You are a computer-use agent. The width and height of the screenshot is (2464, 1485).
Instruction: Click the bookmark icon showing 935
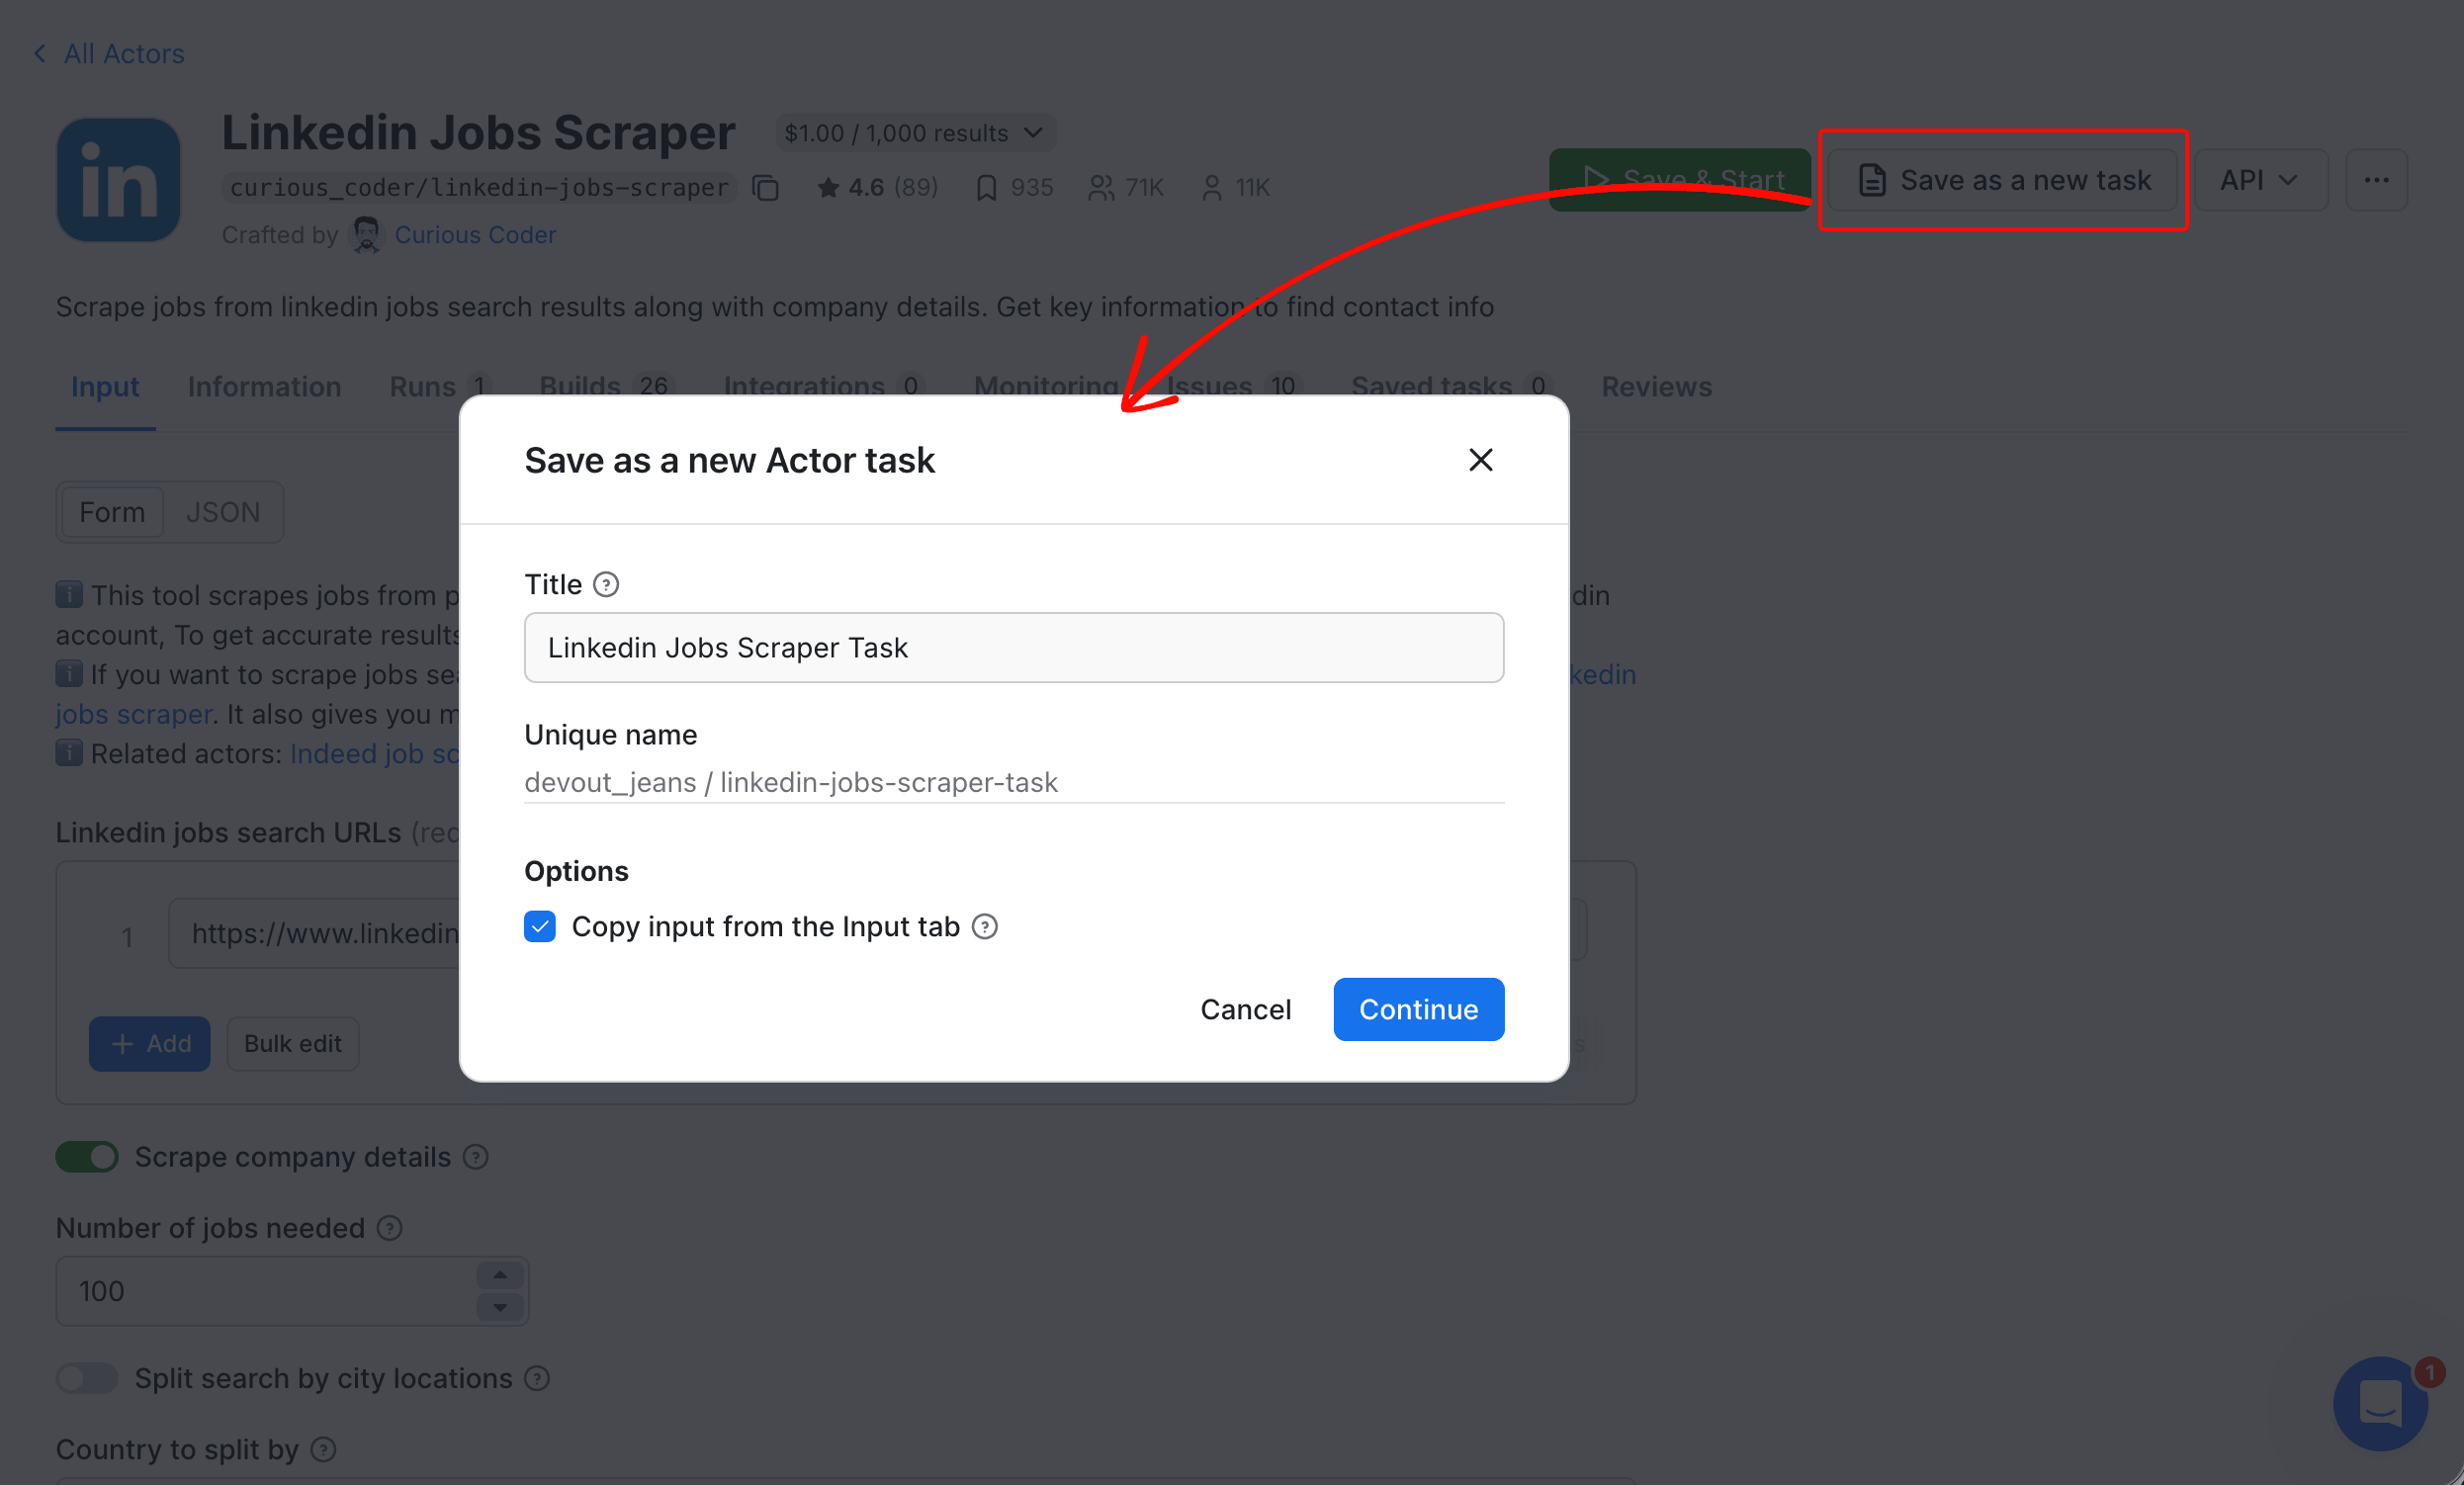[986, 187]
